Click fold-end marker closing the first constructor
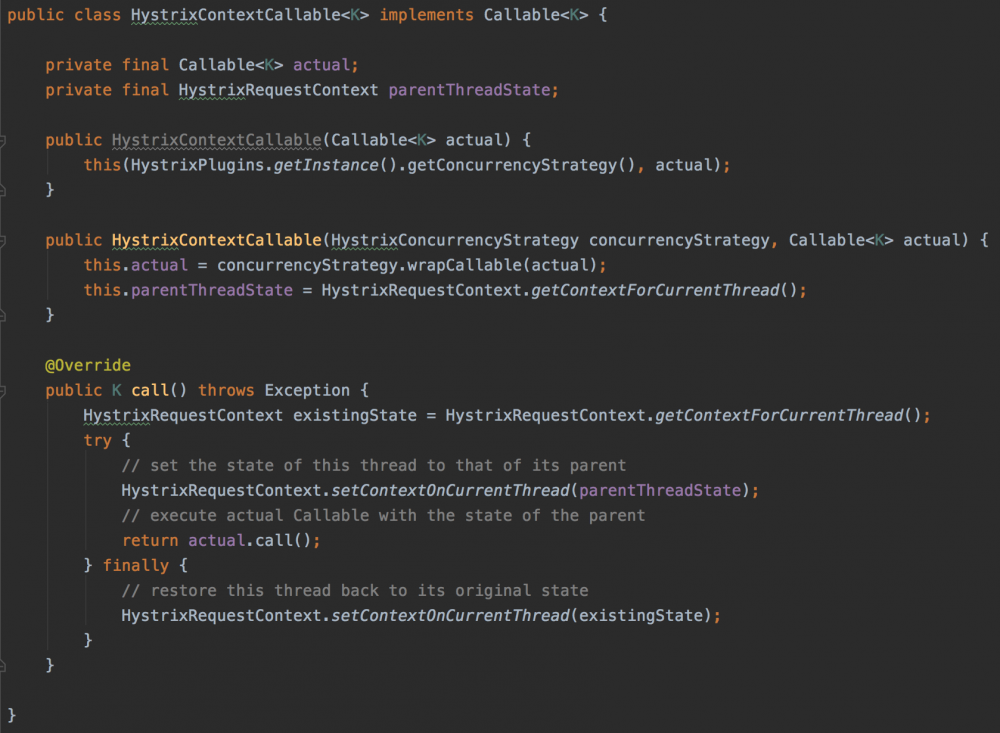Screen dimensions: 1000x733 coord(3,190)
